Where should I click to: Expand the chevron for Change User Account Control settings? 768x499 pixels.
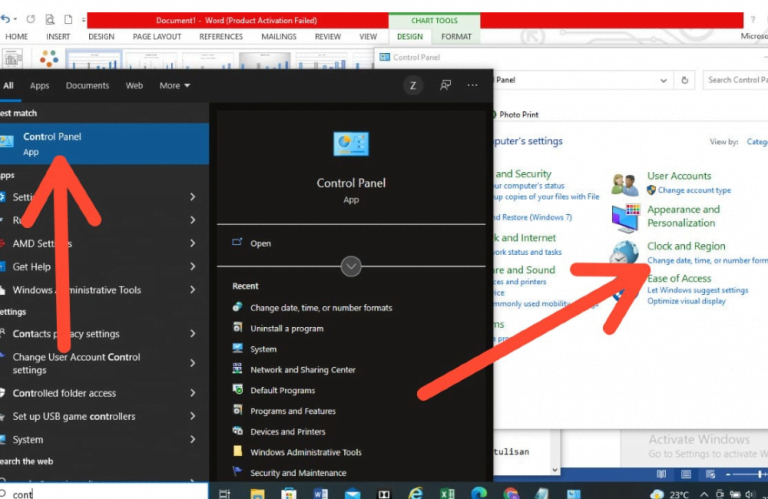click(x=192, y=363)
